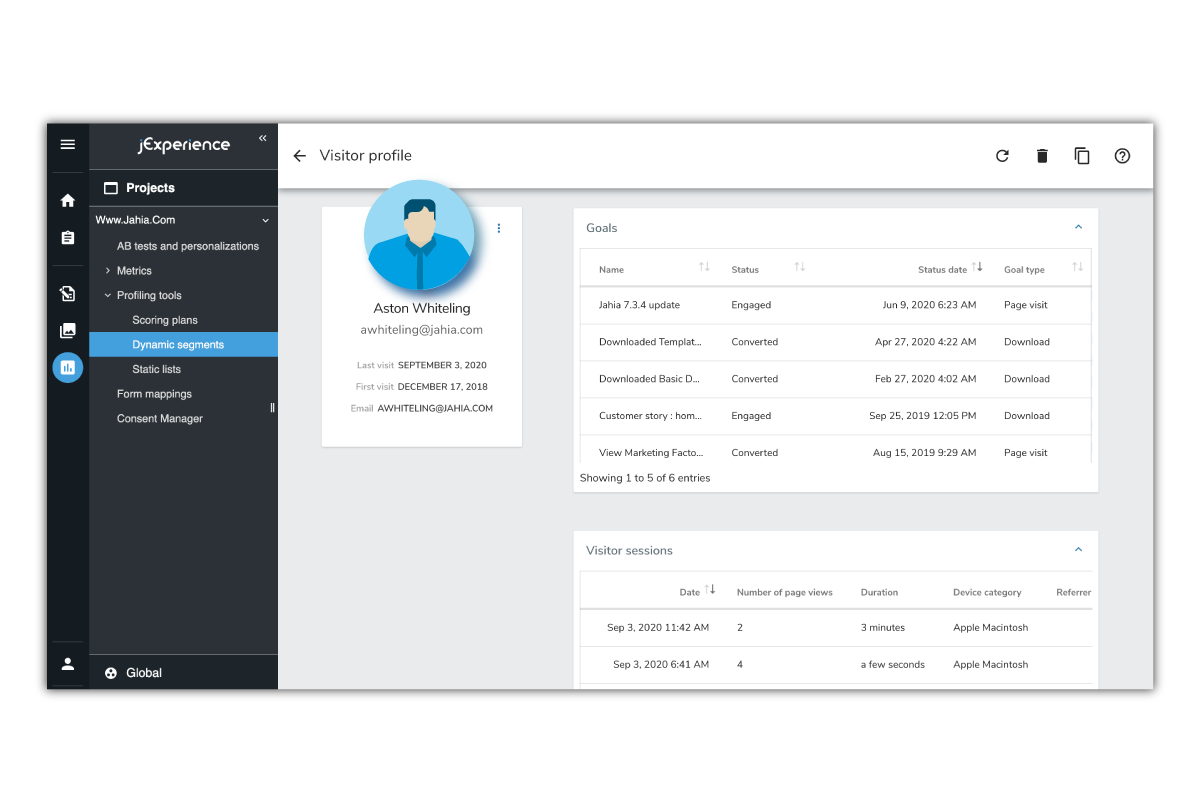Click the Duration column header

tap(880, 593)
